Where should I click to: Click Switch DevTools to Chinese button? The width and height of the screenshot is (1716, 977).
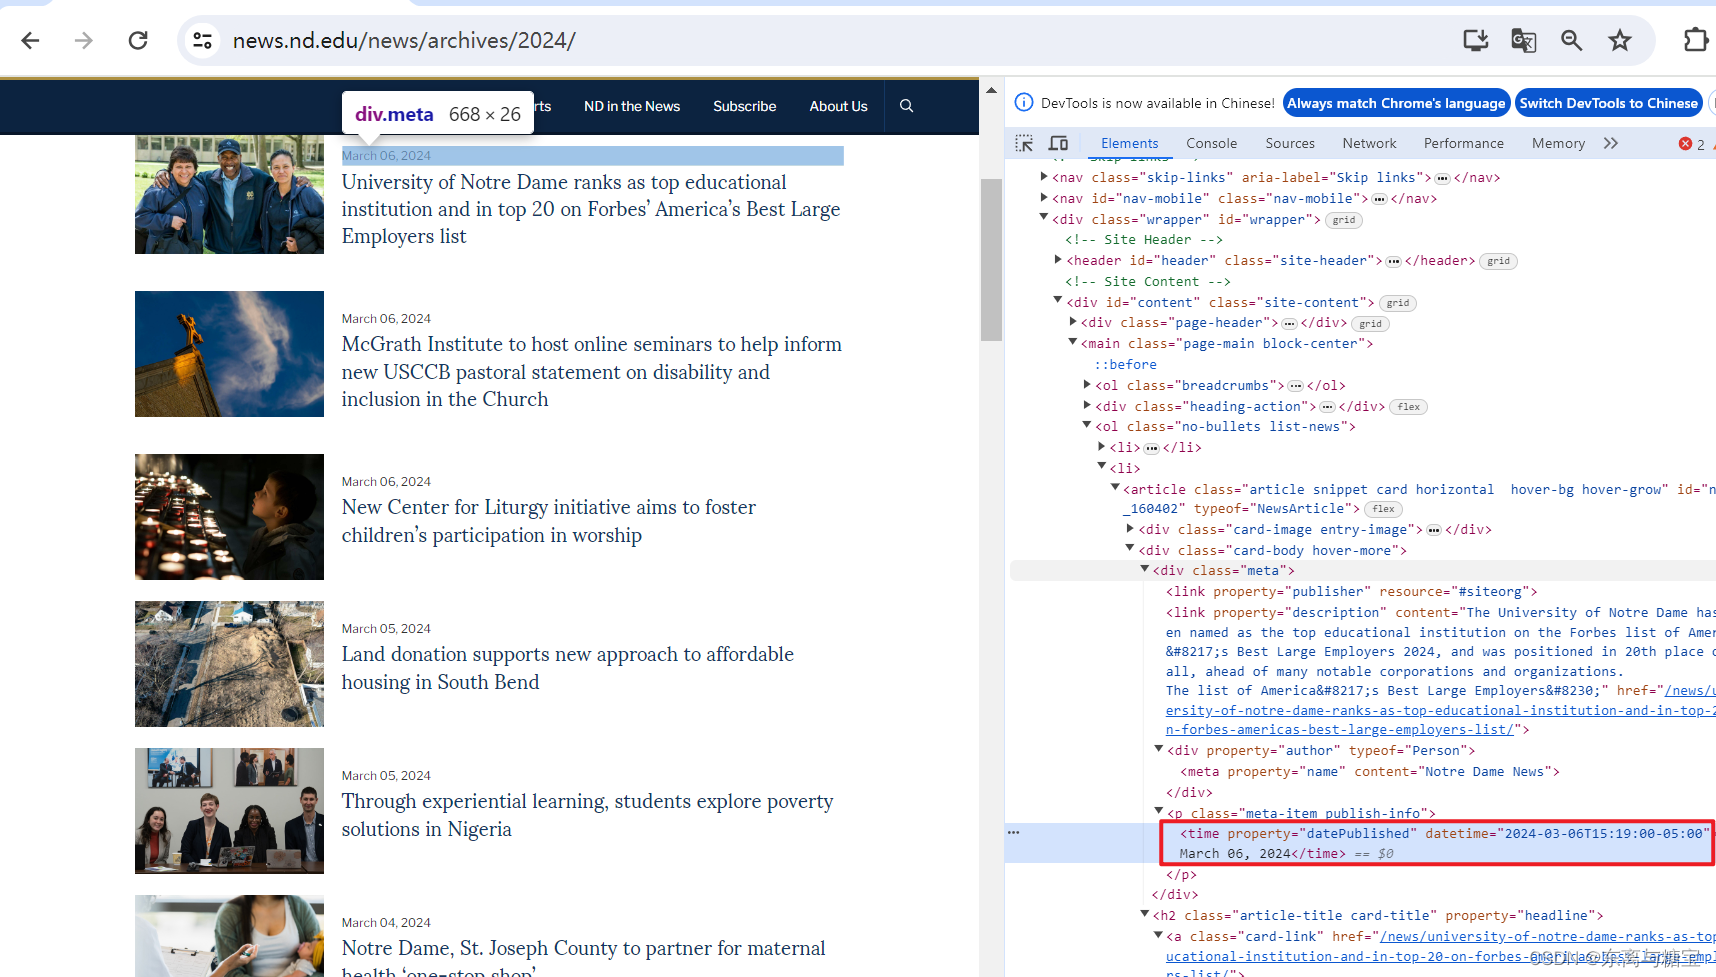(x=1608, y=103)
